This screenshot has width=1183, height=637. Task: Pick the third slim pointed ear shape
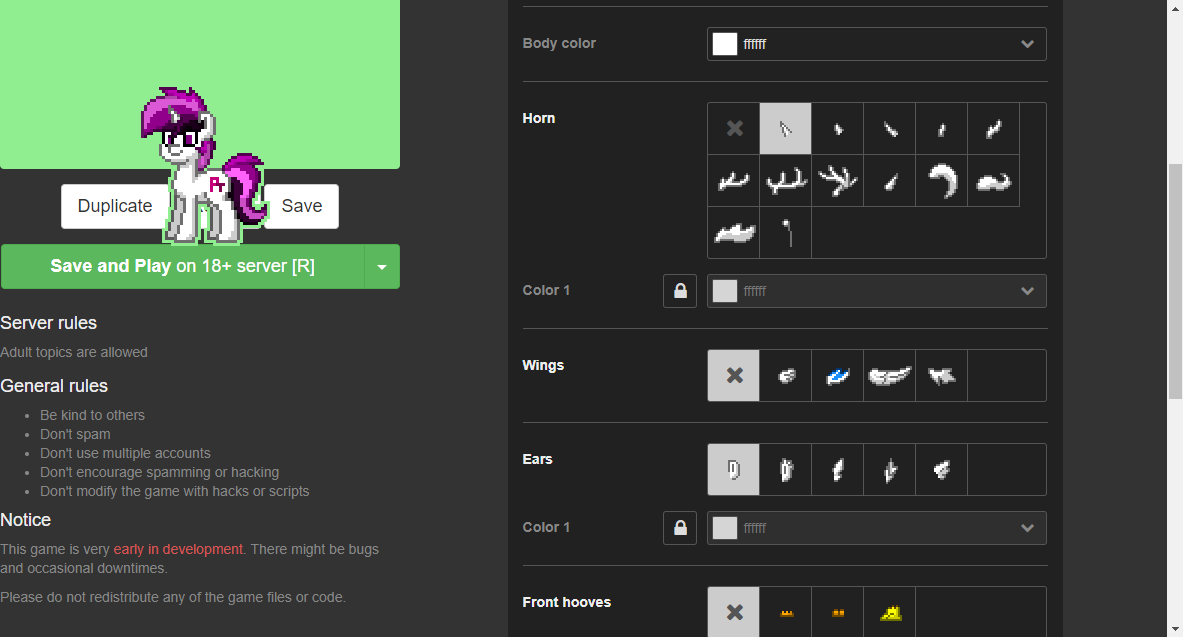(x=837, y=469)
